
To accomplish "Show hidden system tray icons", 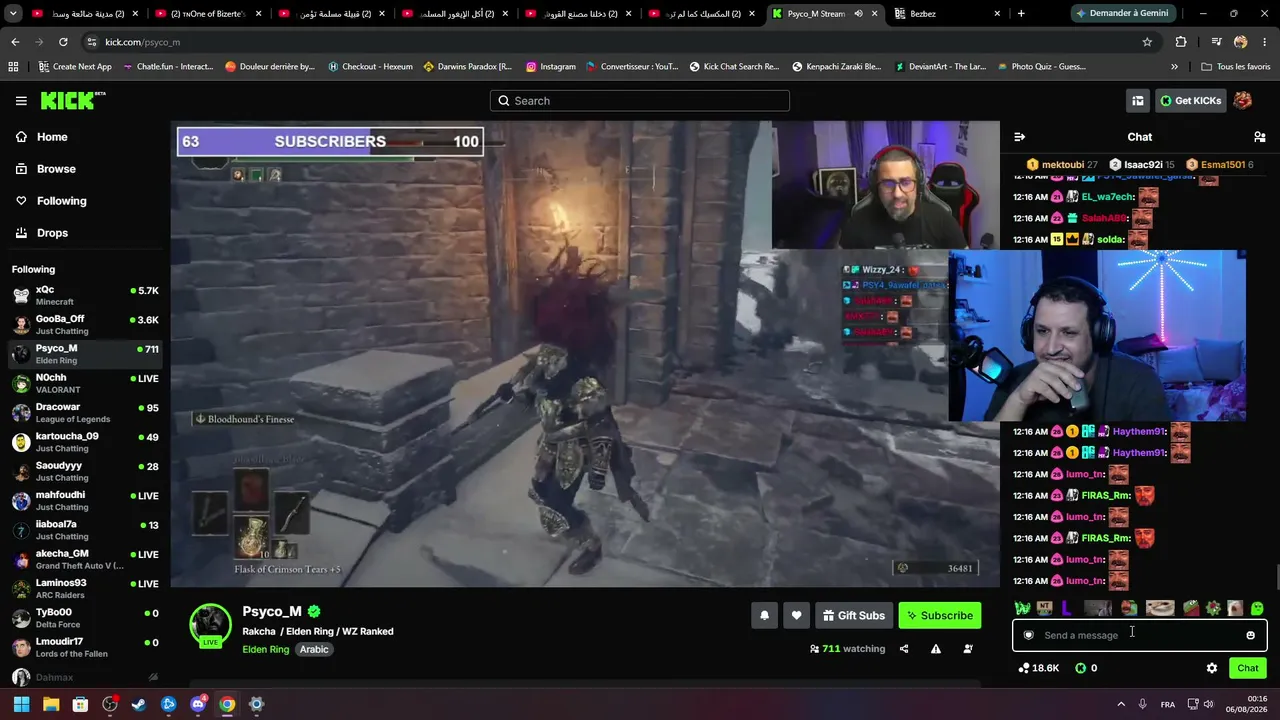I will 1120,704.
